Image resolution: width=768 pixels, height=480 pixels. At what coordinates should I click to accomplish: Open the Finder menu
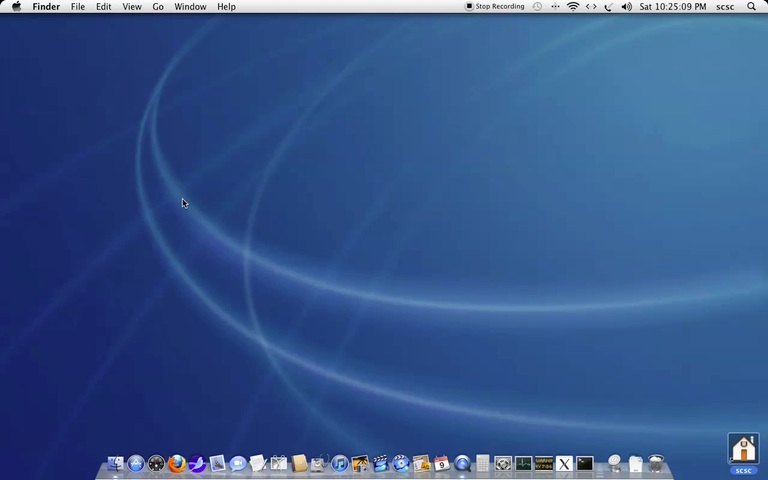46,6
